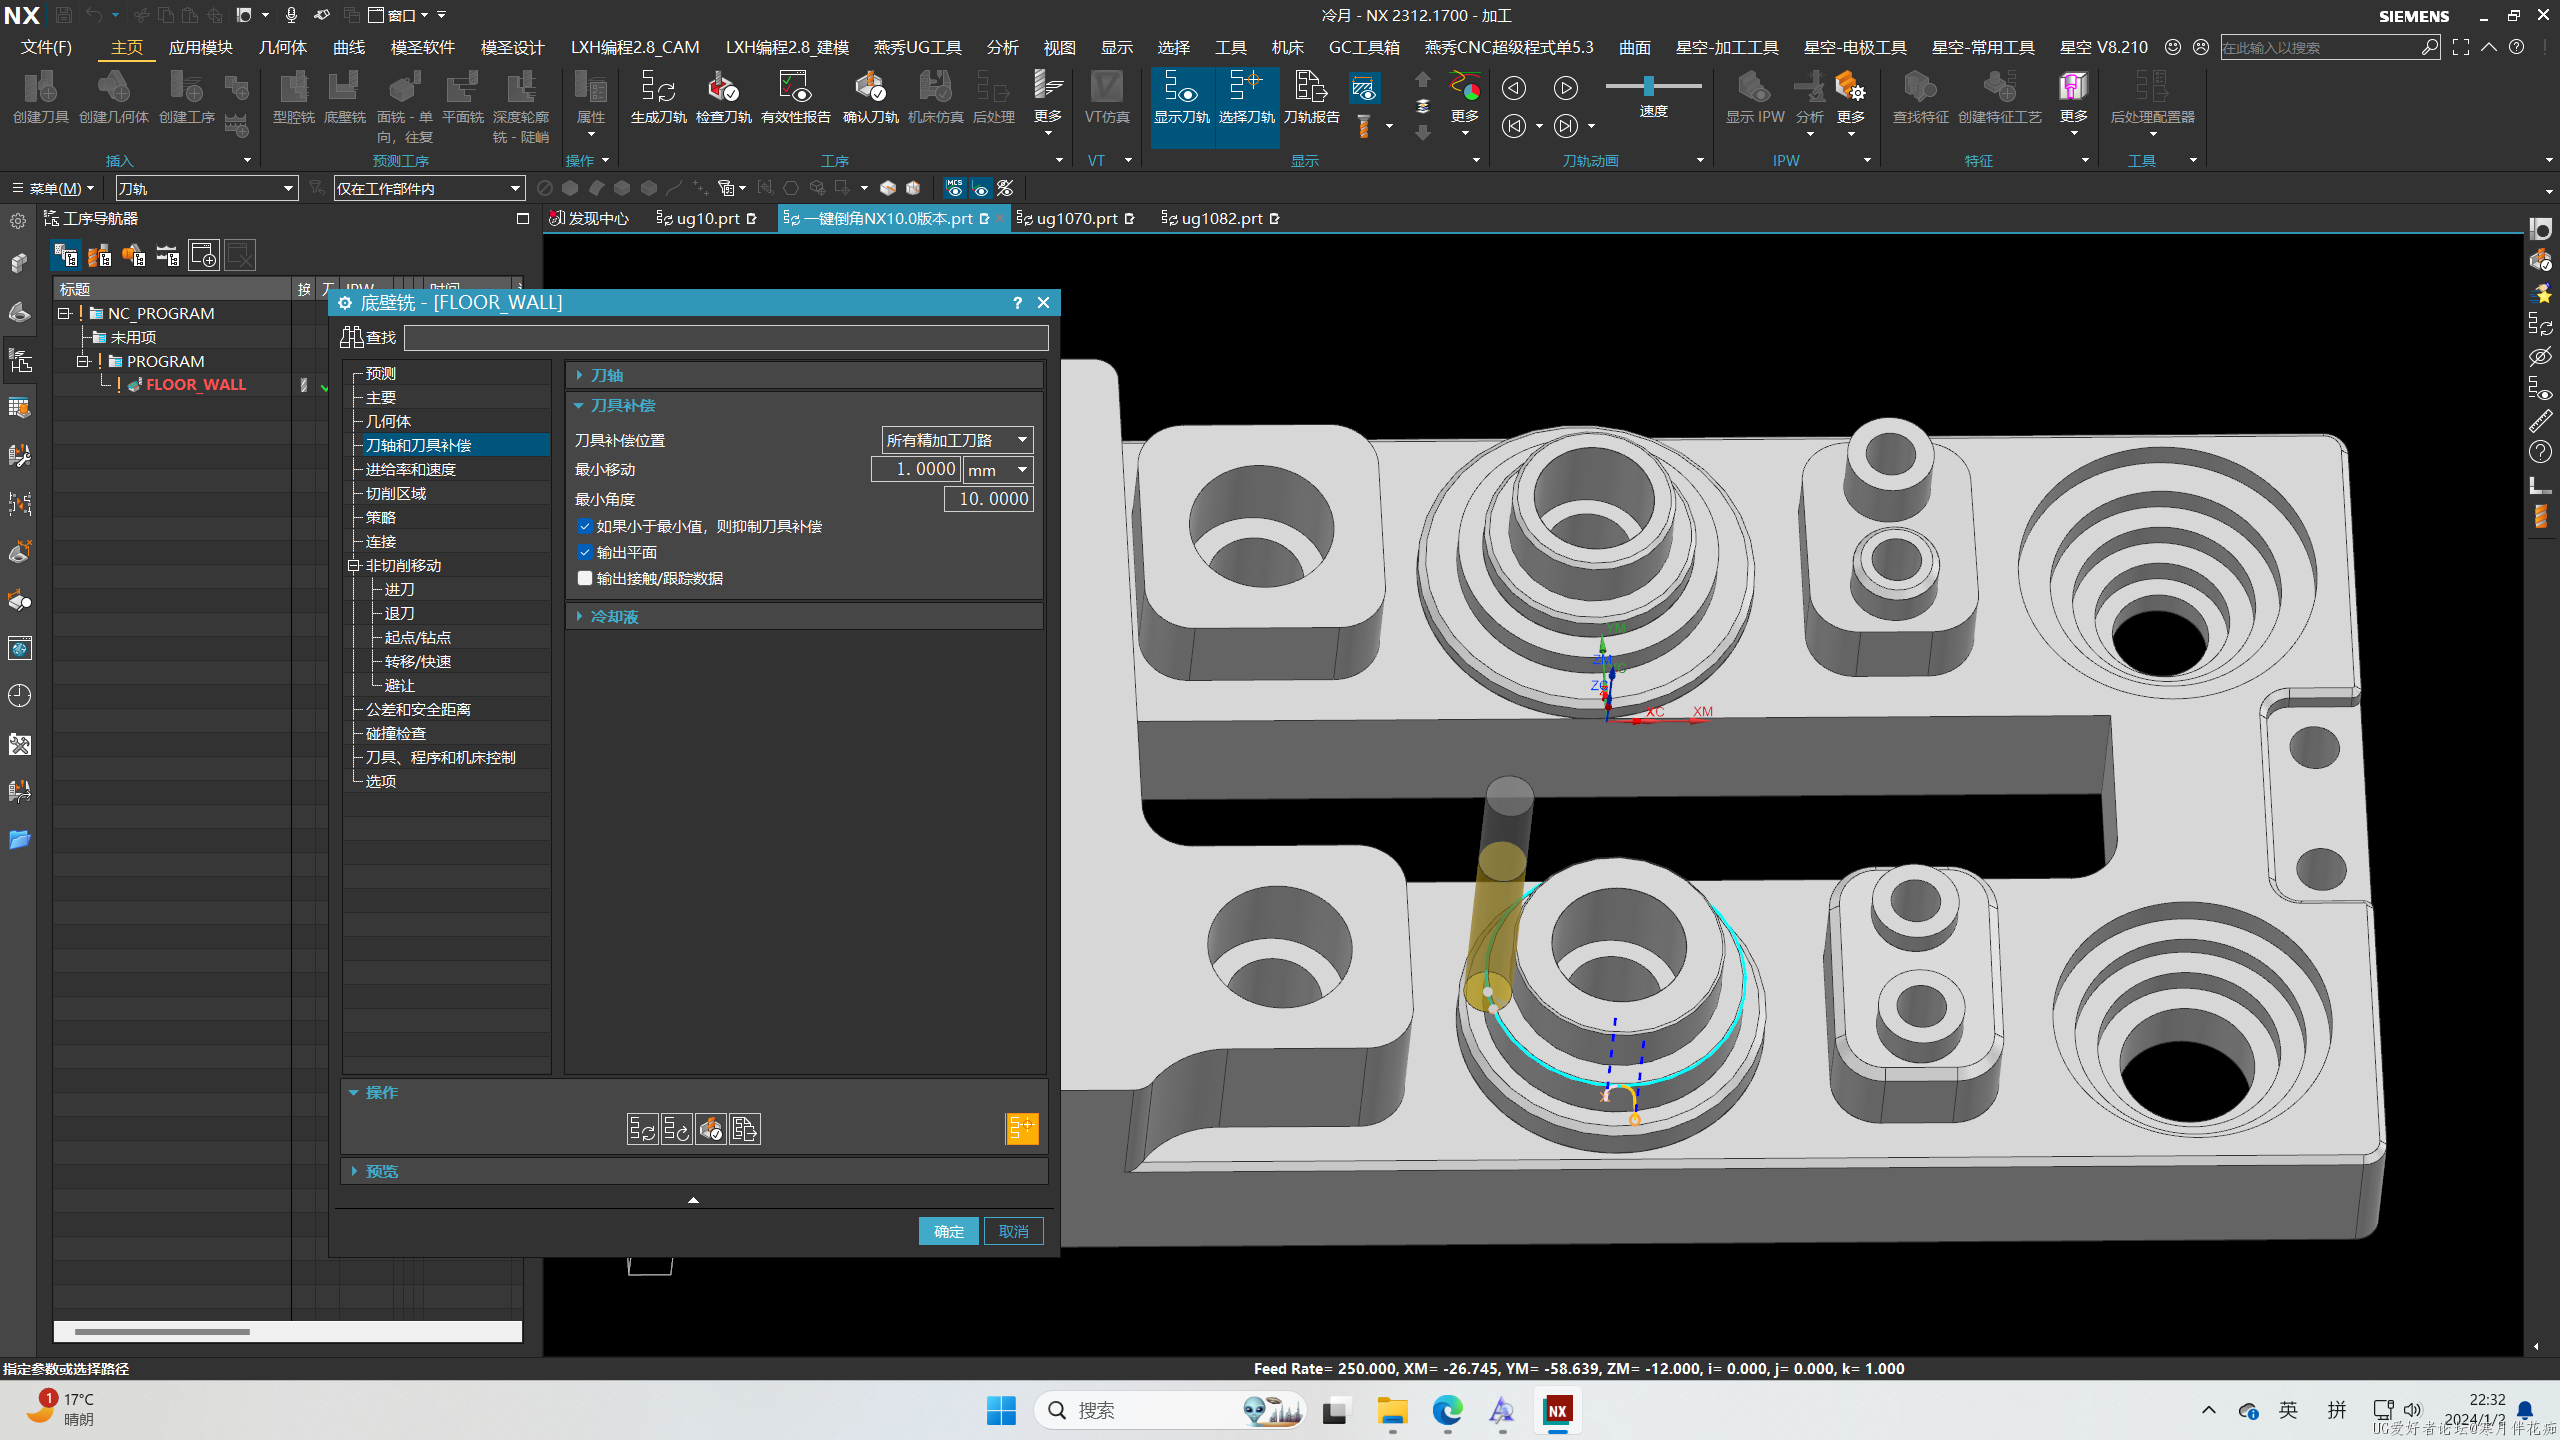Collapse the NC_PROGRAM tree node
Screen dimensions: 2560x1440
64,313
